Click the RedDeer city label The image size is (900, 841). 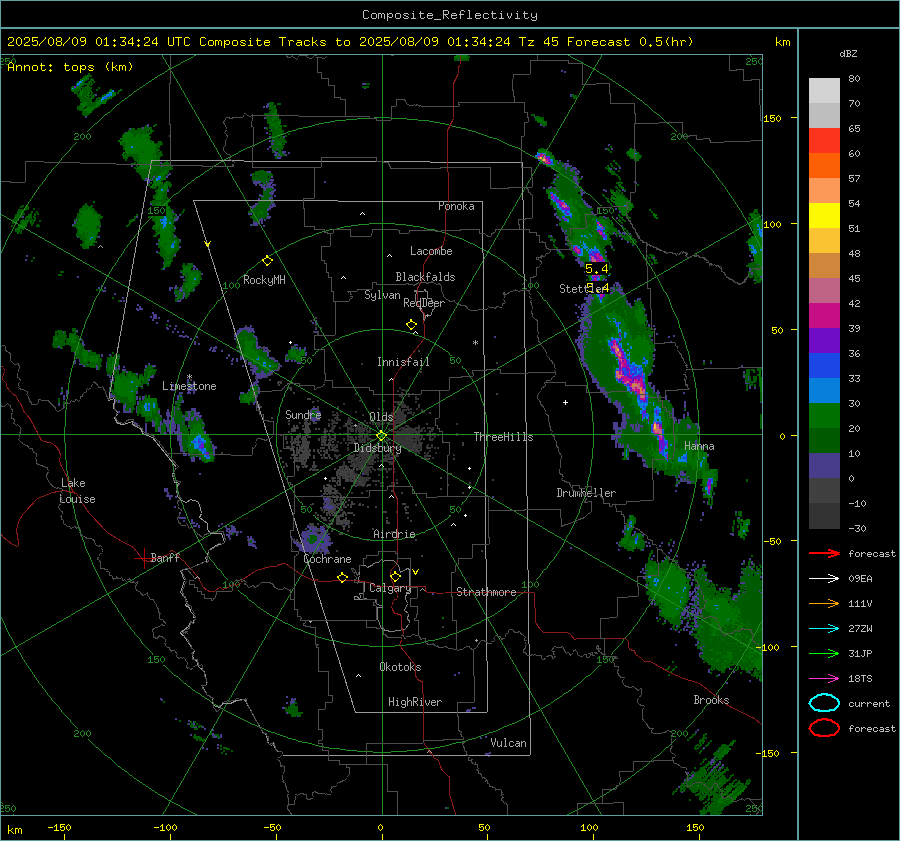[424, 303]
